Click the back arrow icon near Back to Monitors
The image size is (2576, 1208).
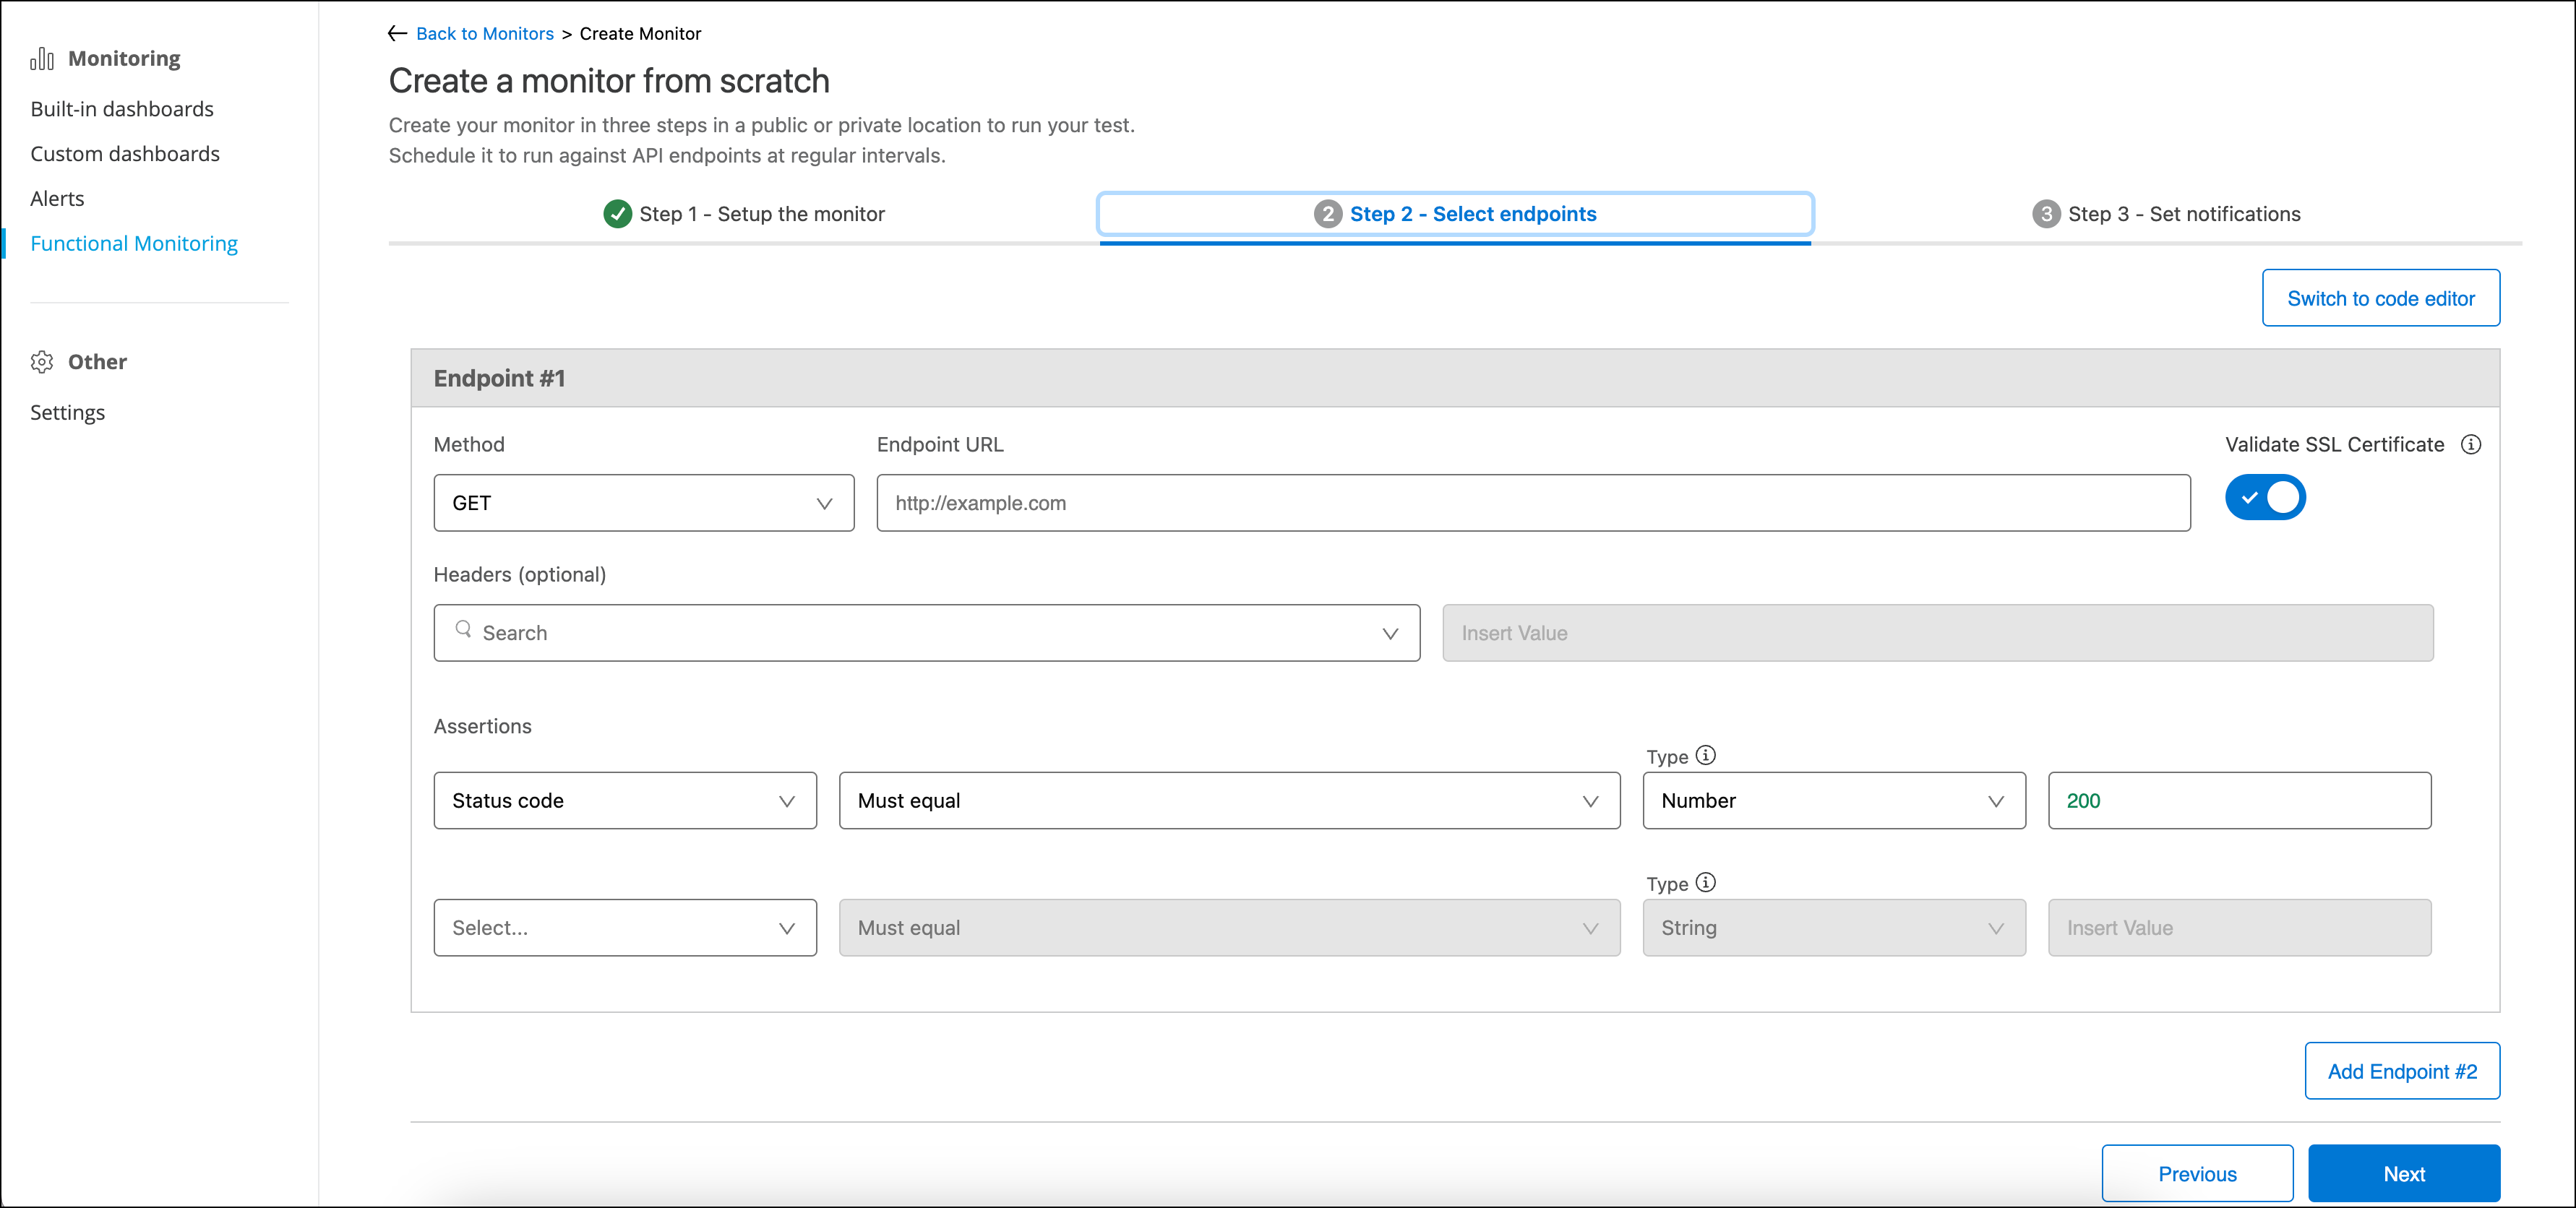tap(397, 34)
